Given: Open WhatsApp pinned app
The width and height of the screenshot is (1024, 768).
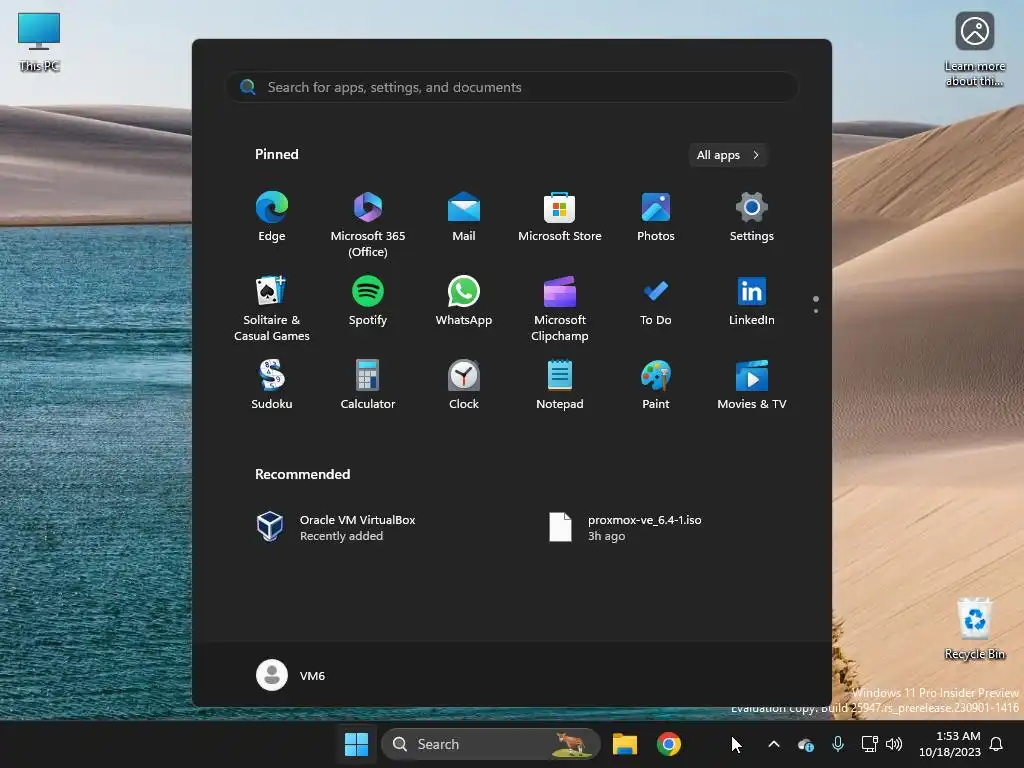Looking at the screenshot, I should (x=464, y=301).
